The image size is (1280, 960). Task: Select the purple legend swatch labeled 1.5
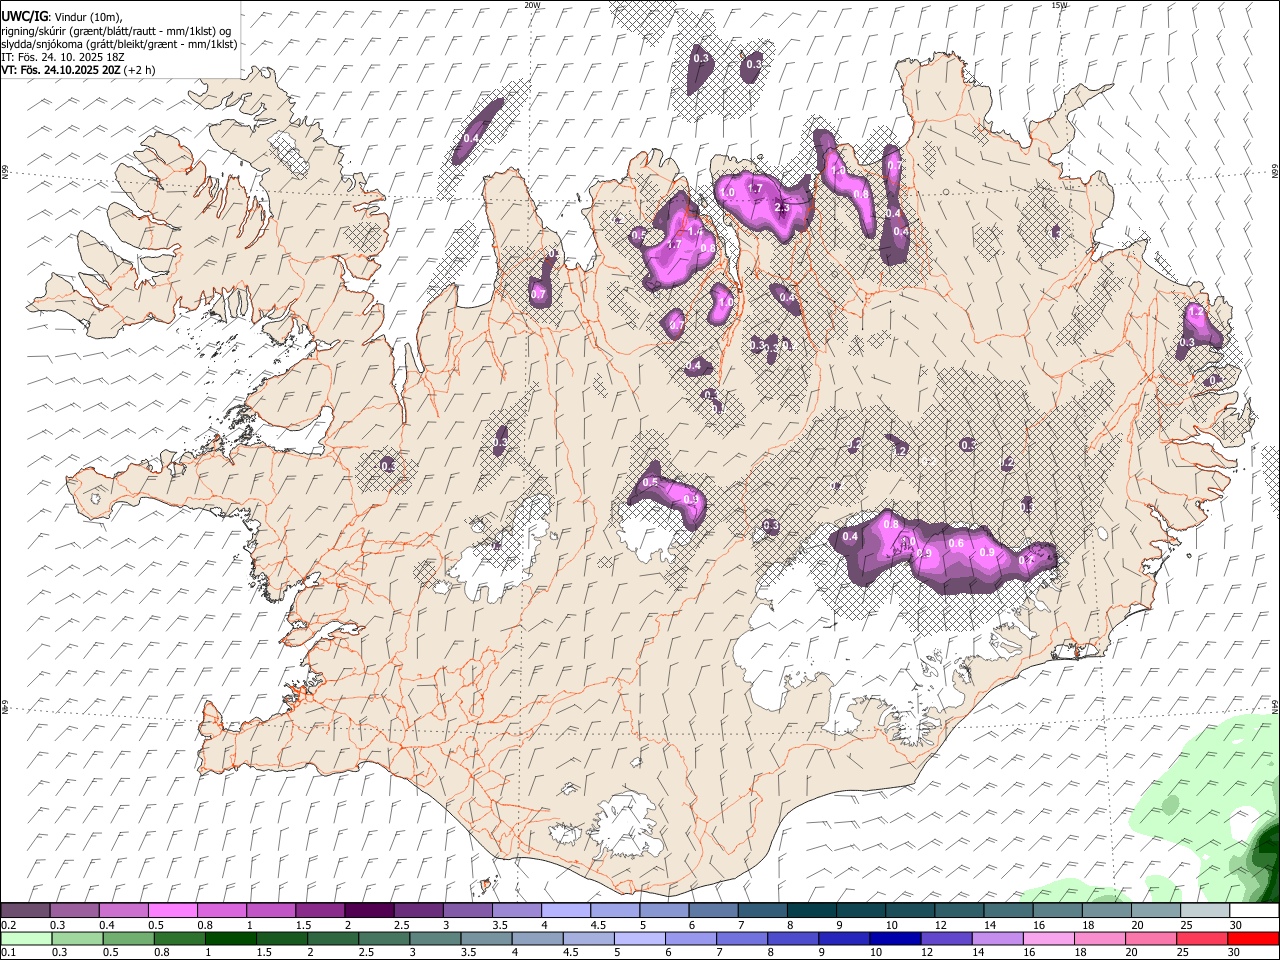[319, 911]
